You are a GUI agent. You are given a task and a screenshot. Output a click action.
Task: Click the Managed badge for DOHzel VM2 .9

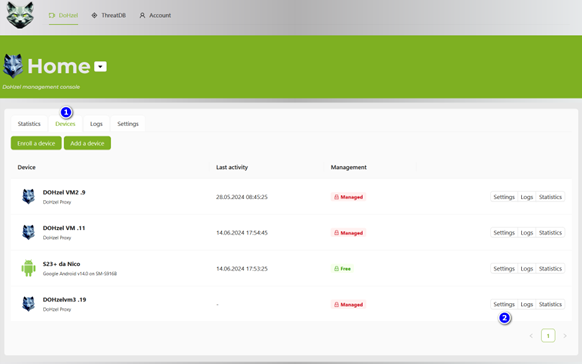pos(348,197)
